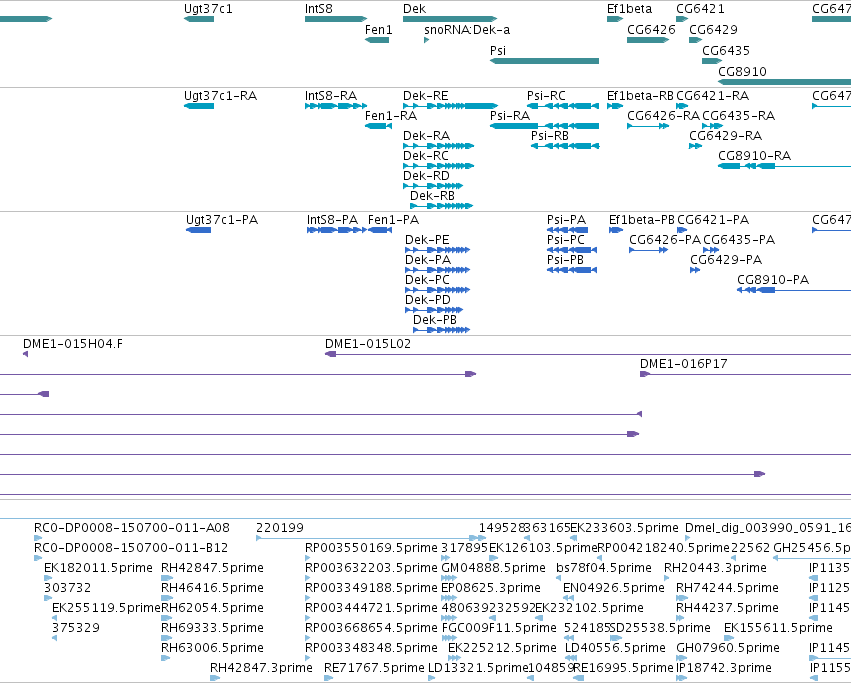The width and height of the screenshot is (851, 683).
Task: Select the CG8910-RA transcript label
Action: point(754,156)
